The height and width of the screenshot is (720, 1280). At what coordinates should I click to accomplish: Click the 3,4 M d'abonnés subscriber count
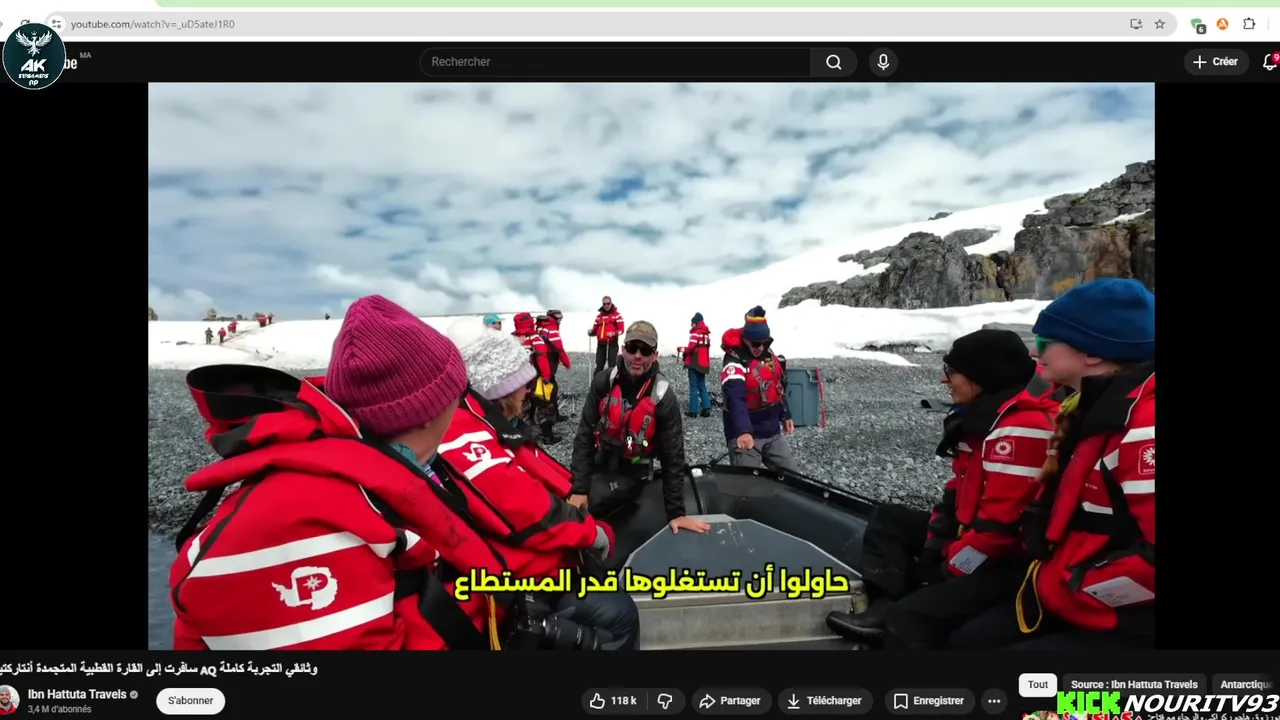[x=59, y=709]
